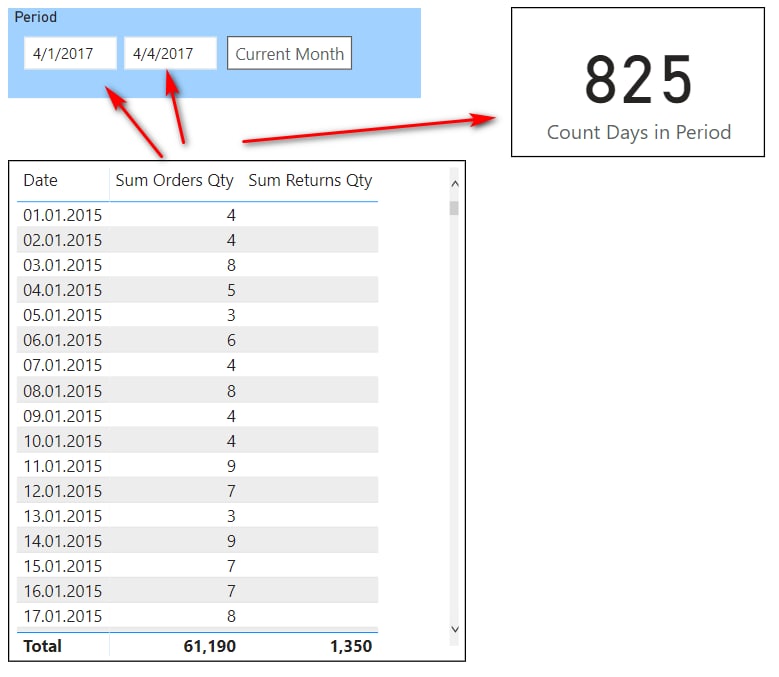Image resolution: width=779 pixels, height=677 pixels.
Task: Sort by the Sum Returns Qty header
Action: pyautogui.click(x=310, y=180)
